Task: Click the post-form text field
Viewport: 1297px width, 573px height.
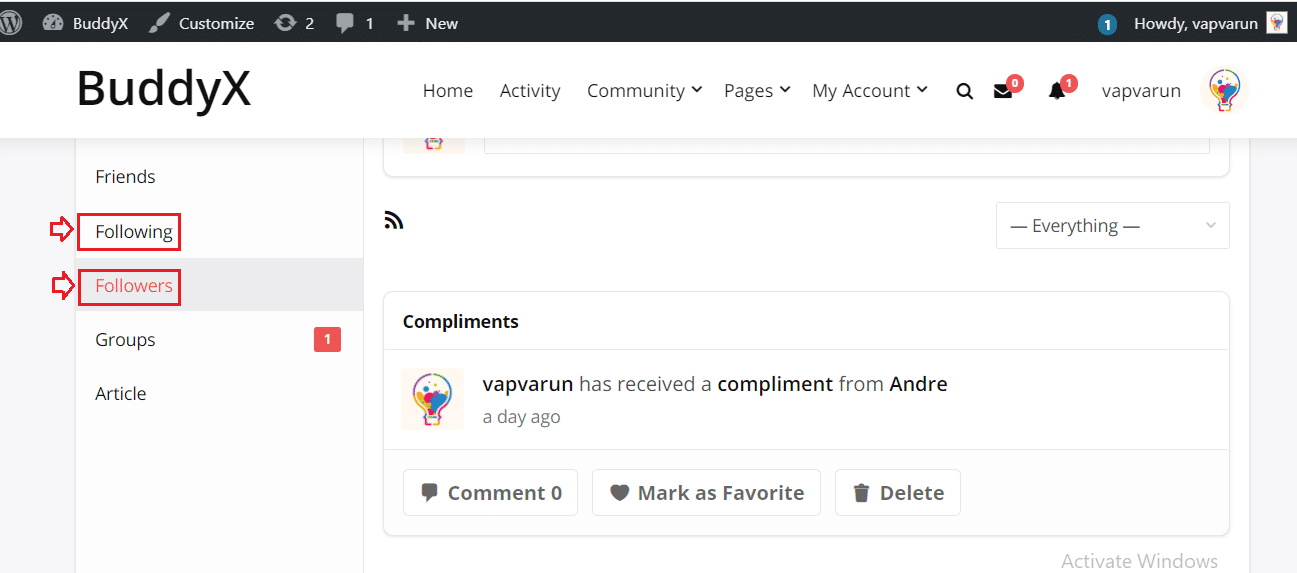Action: pos(846,145)
